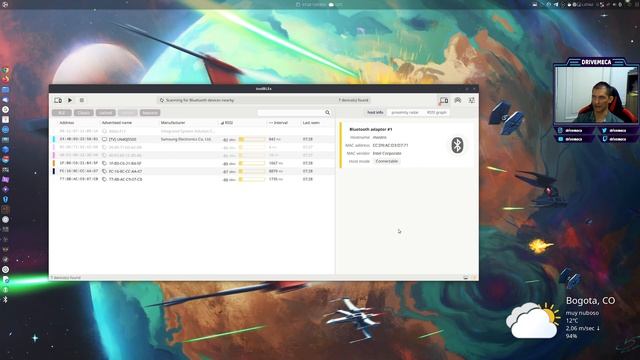640x360 pixels.
Task: Sort by the Advertised name column header
Action: 117,122
